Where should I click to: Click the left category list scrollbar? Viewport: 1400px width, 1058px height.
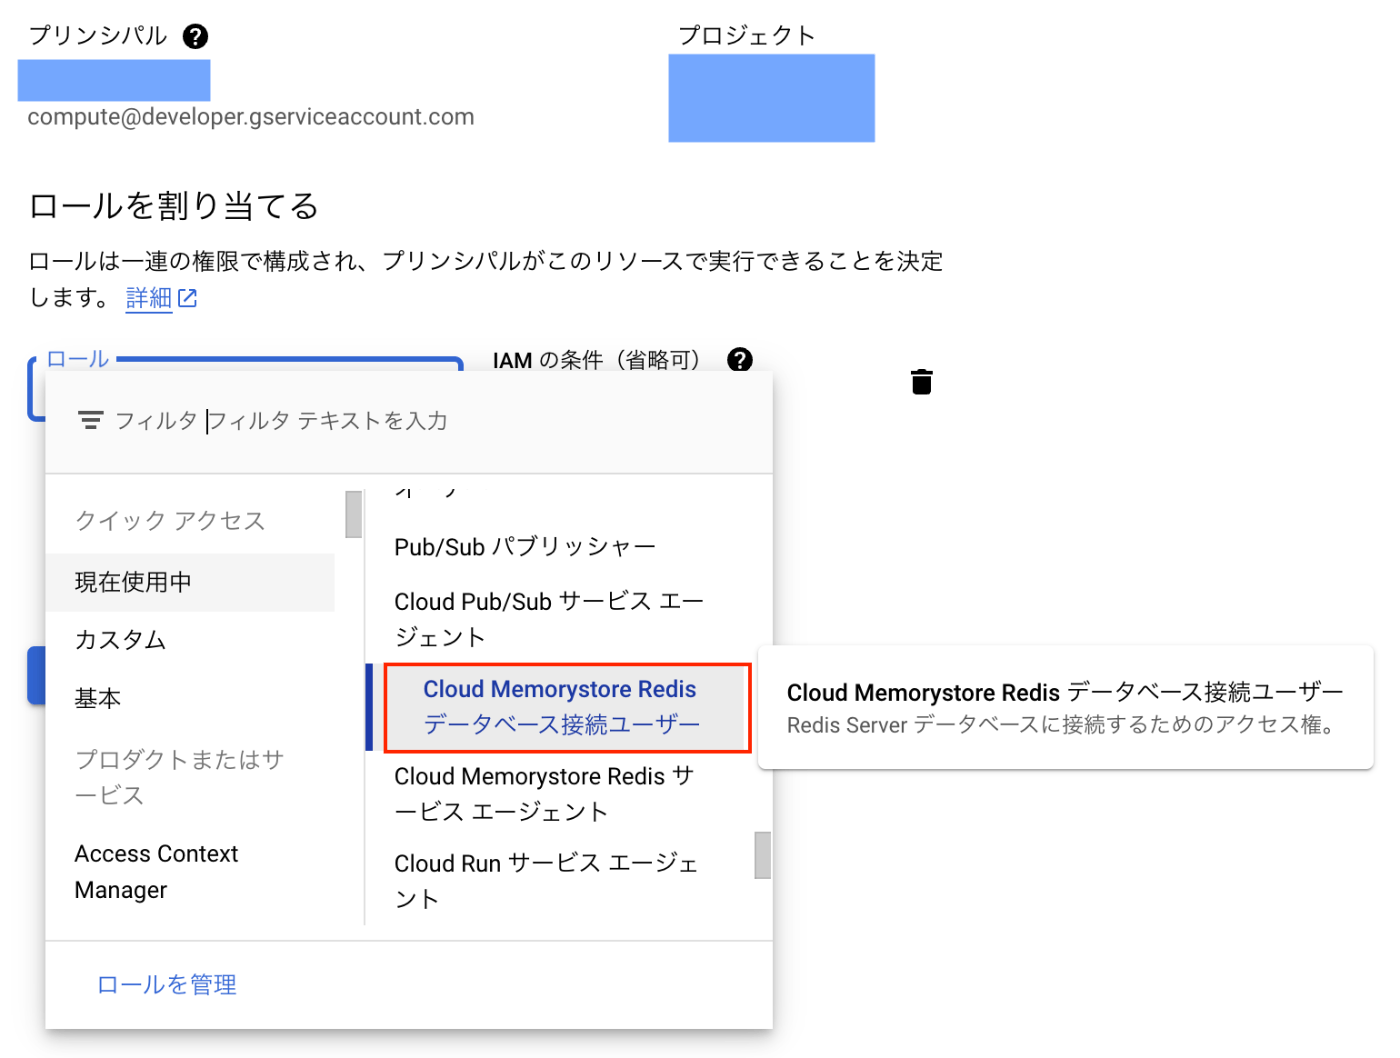point(353,514)
